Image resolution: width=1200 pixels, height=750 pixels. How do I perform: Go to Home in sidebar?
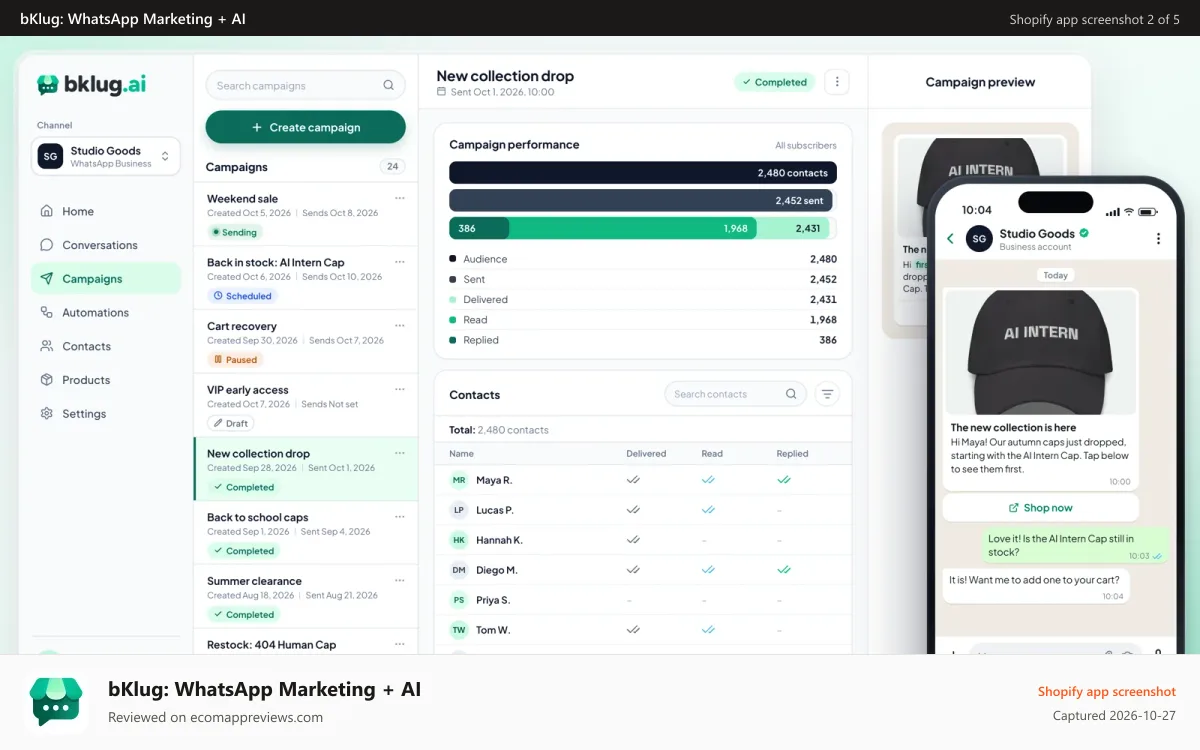pyautogui.click(x=106, y=211)
